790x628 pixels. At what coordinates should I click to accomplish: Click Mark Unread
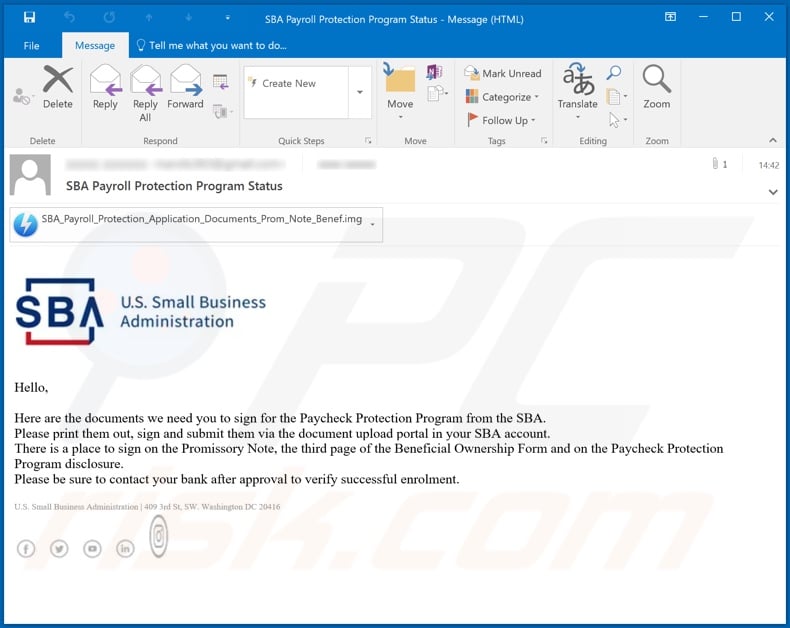pyautogui.click(x=502, y=74)
